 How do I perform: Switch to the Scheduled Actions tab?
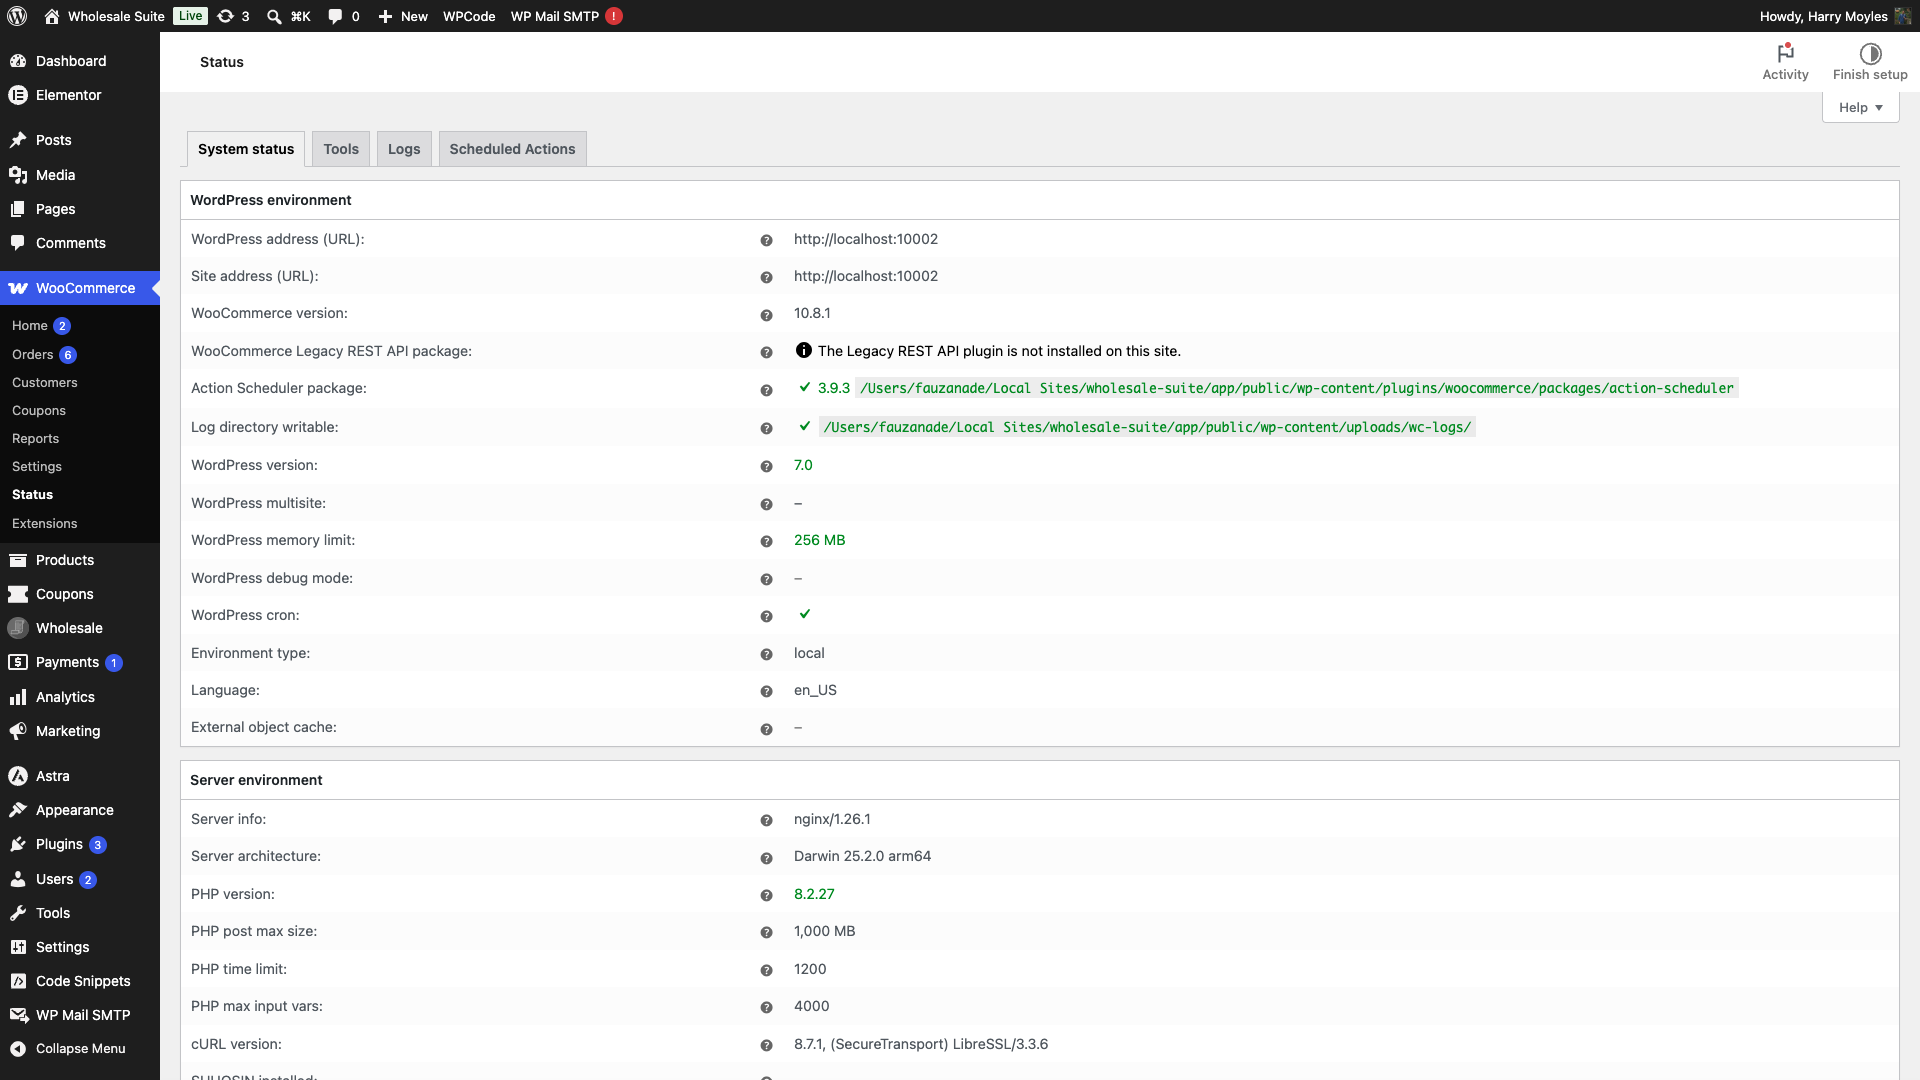point(512,149)
